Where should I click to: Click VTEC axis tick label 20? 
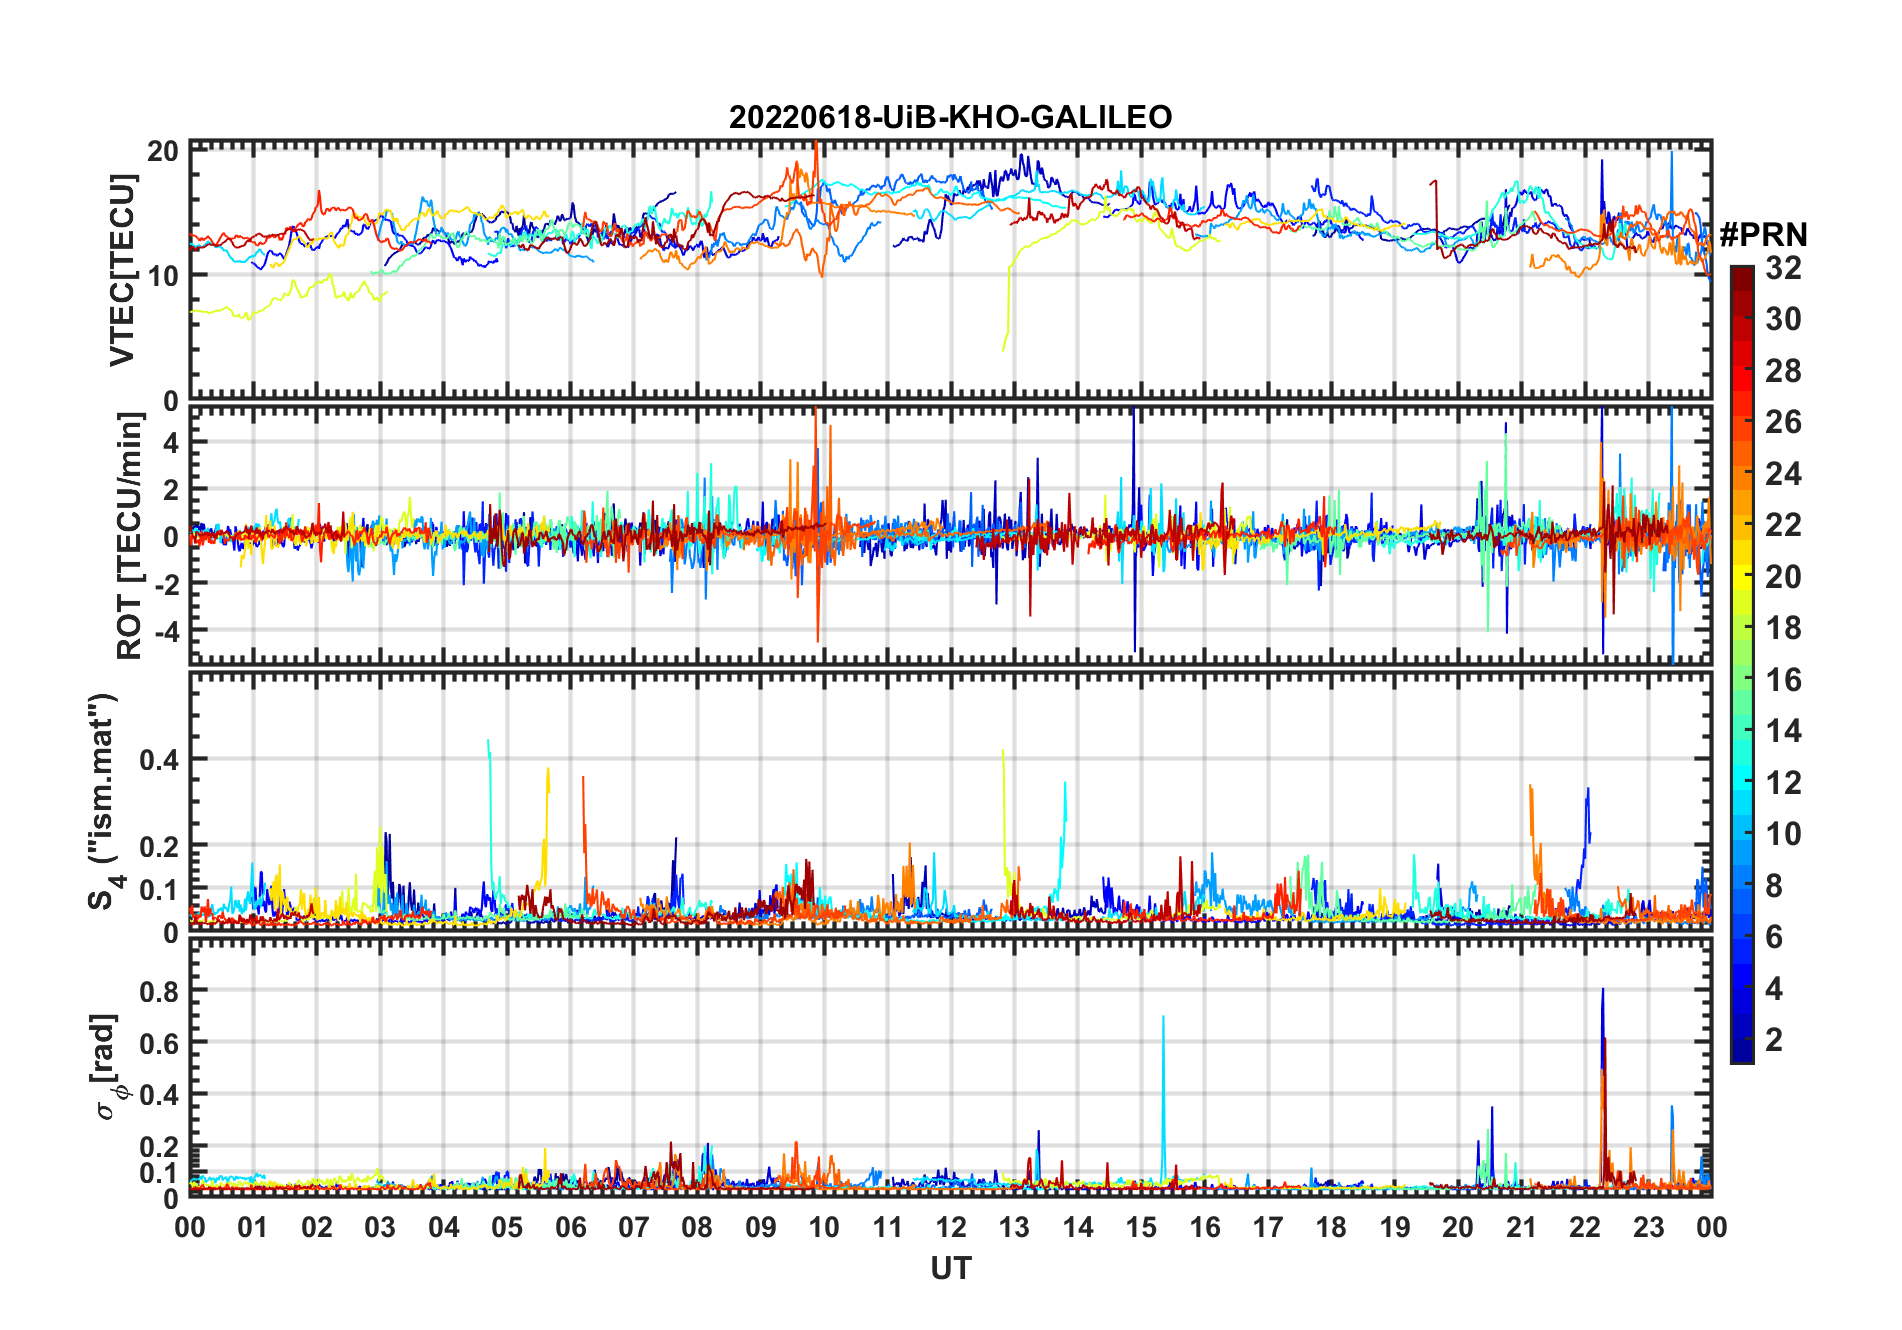coord(163,151)
